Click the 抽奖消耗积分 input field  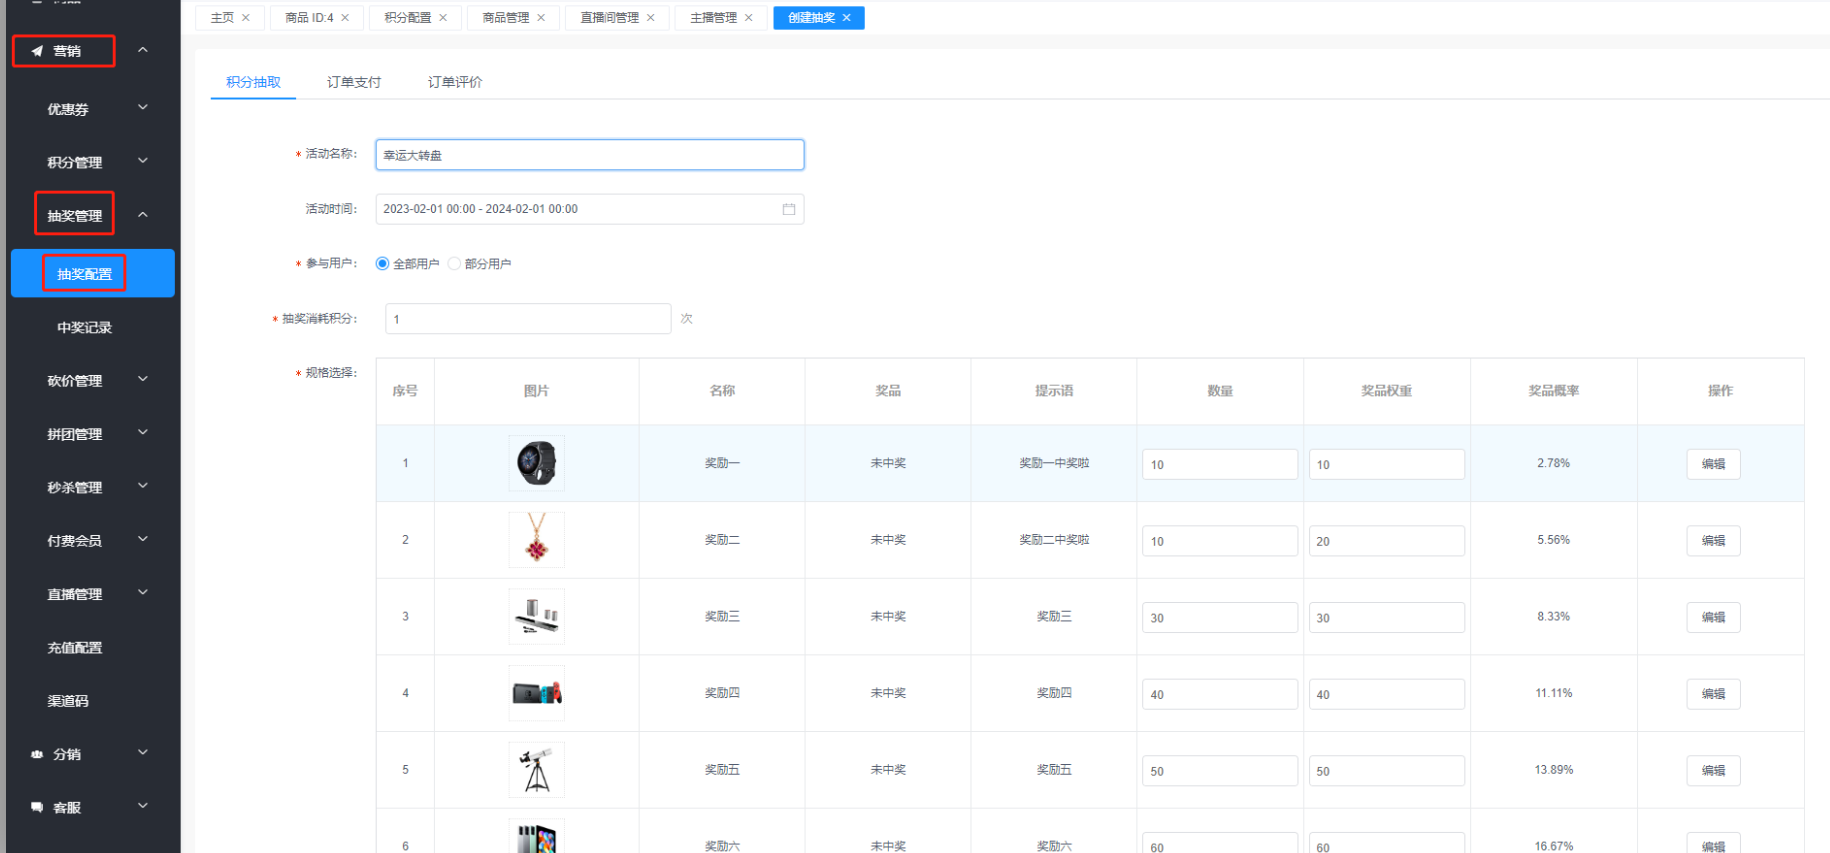pyautogui.click(x=527, y=319)
